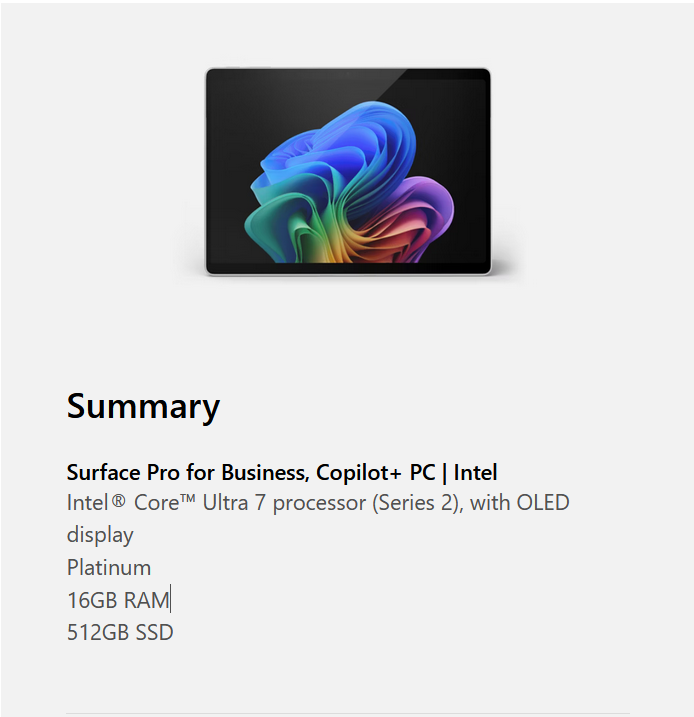Click the registered trademark symbol after Intel
The width and height of the screenshot is (694, 717).
[119, 502]
